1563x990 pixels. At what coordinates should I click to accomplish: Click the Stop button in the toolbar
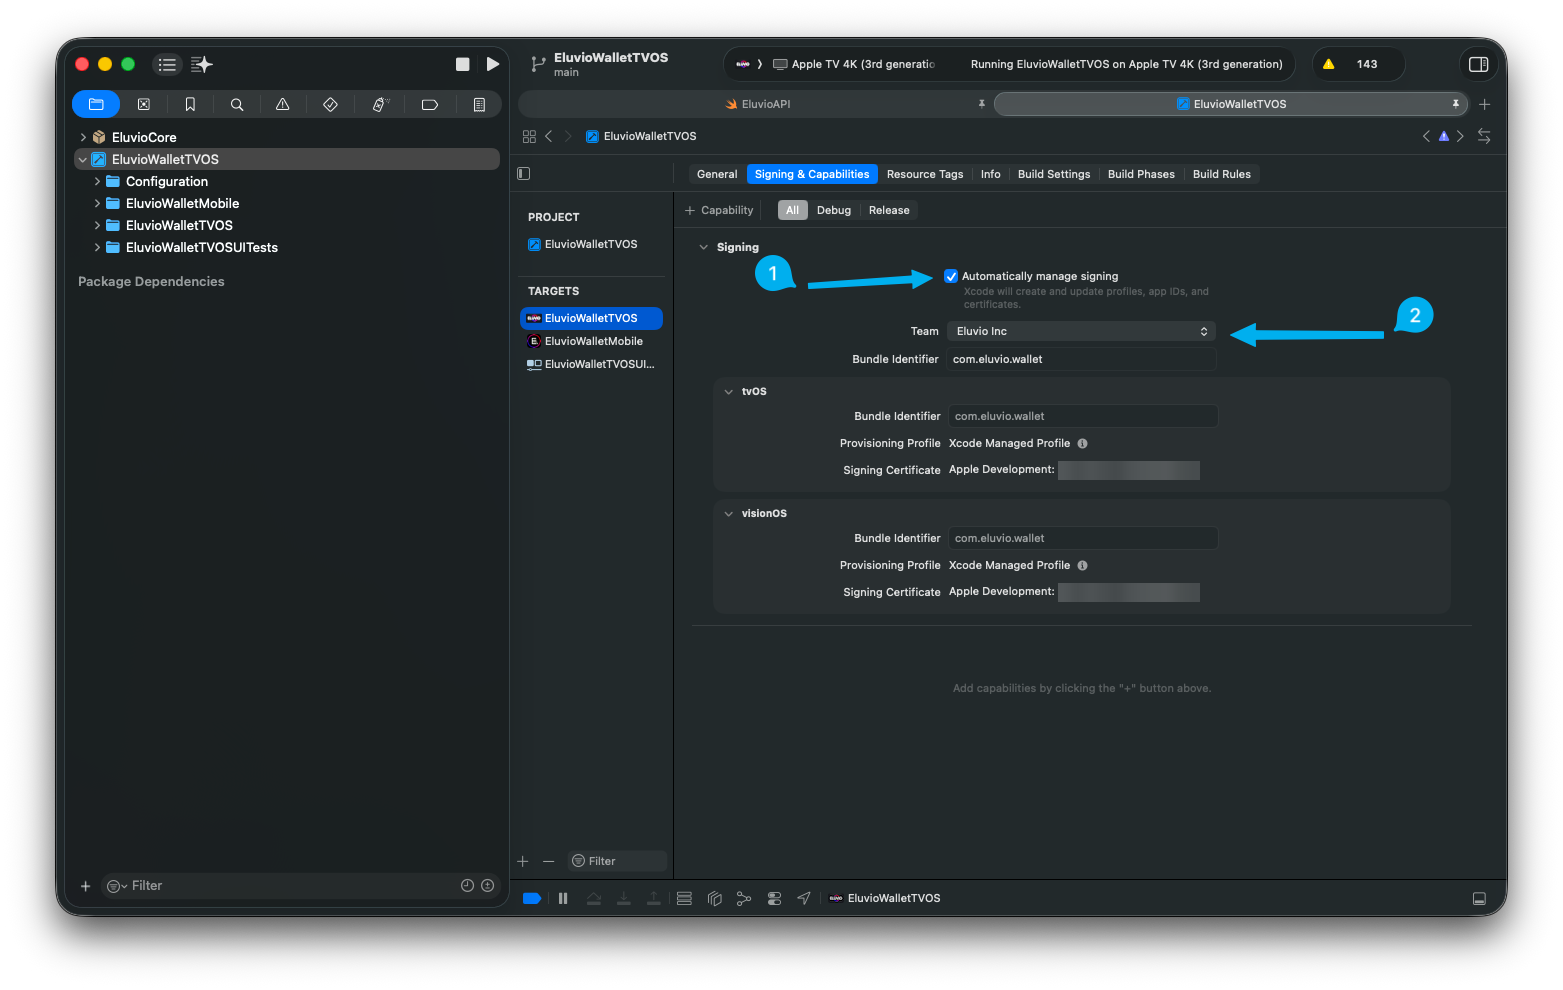coord(462,64)
